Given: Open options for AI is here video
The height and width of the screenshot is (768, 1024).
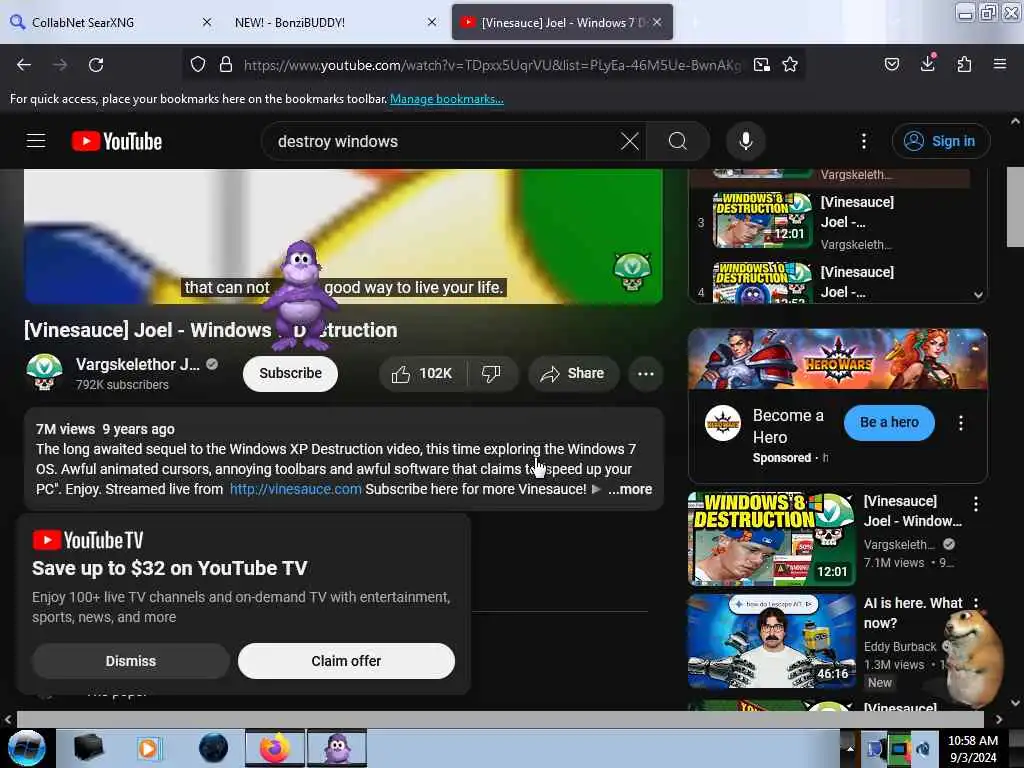Looking at the screenshot, I should coord(976,603).
